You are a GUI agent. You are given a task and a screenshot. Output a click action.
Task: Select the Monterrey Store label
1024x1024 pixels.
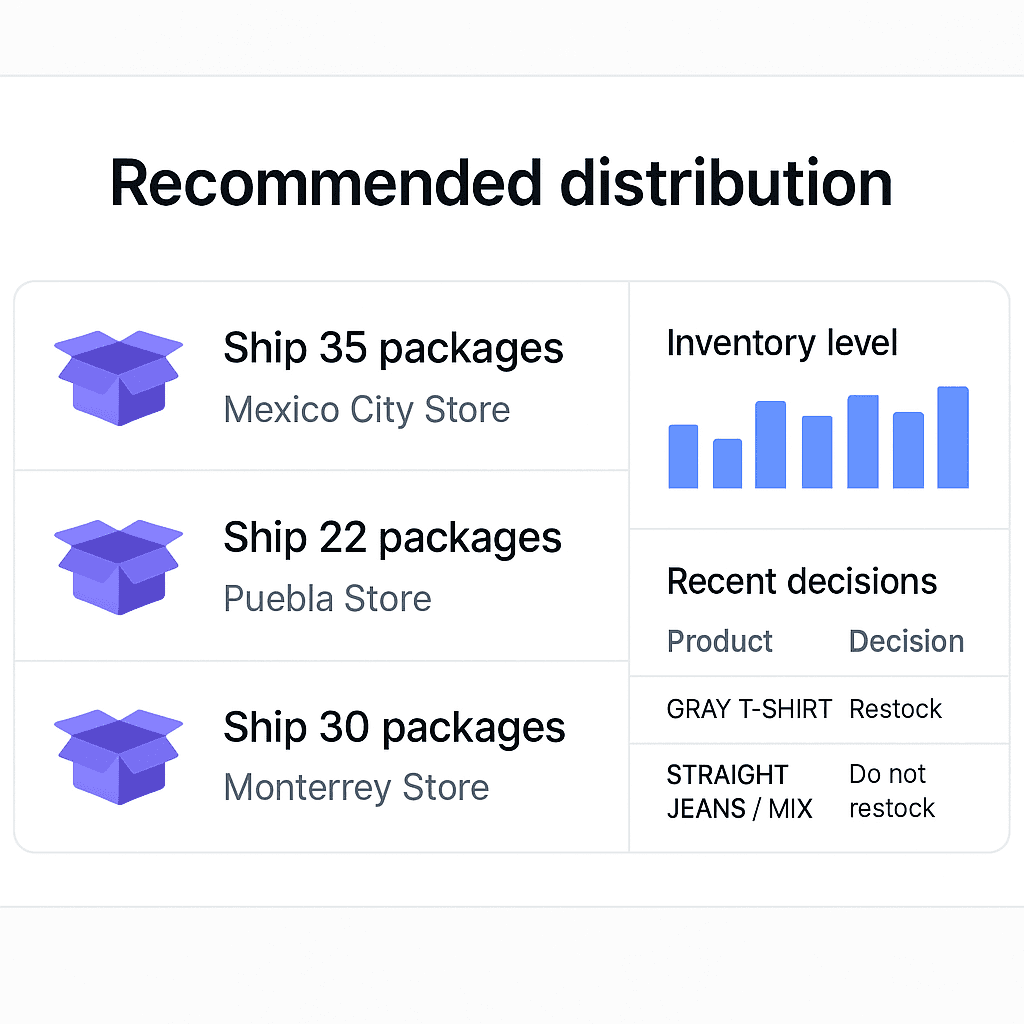click(x=356, y=787)
